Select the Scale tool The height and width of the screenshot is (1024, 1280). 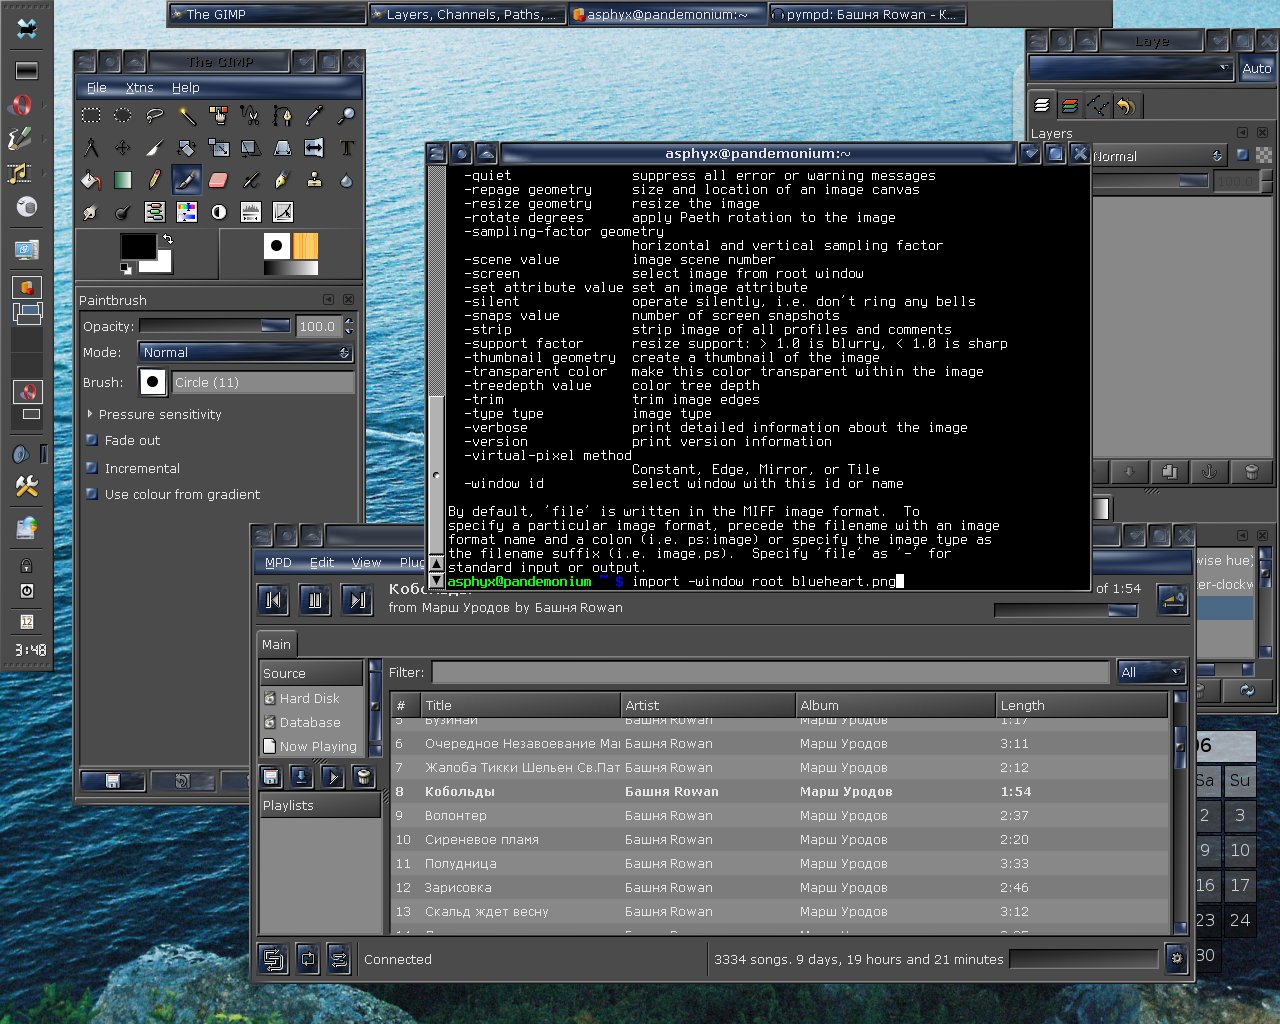click(x=219, y=148)
